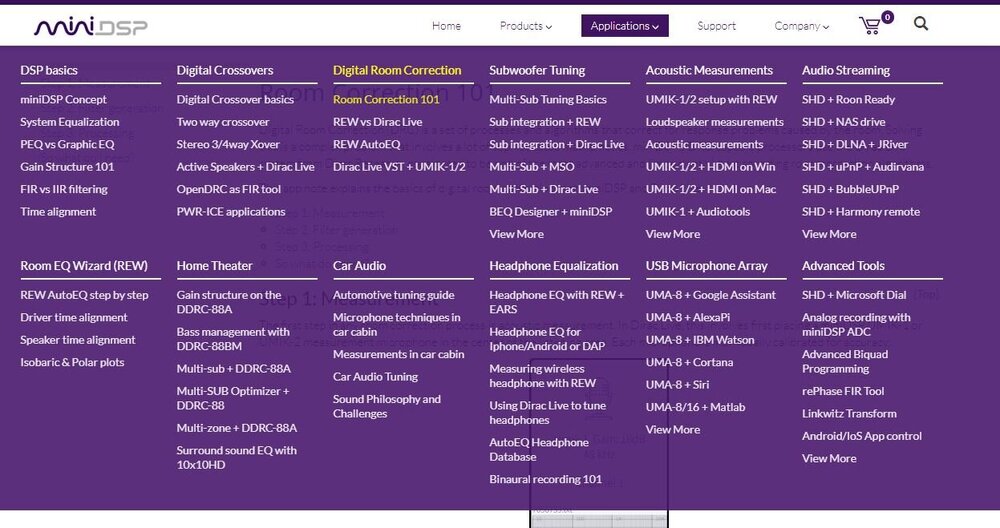Open the SHD + Roon Ready link
Image resolution: width=1000 pixels, height=528 pixels.
coord(848,99)
